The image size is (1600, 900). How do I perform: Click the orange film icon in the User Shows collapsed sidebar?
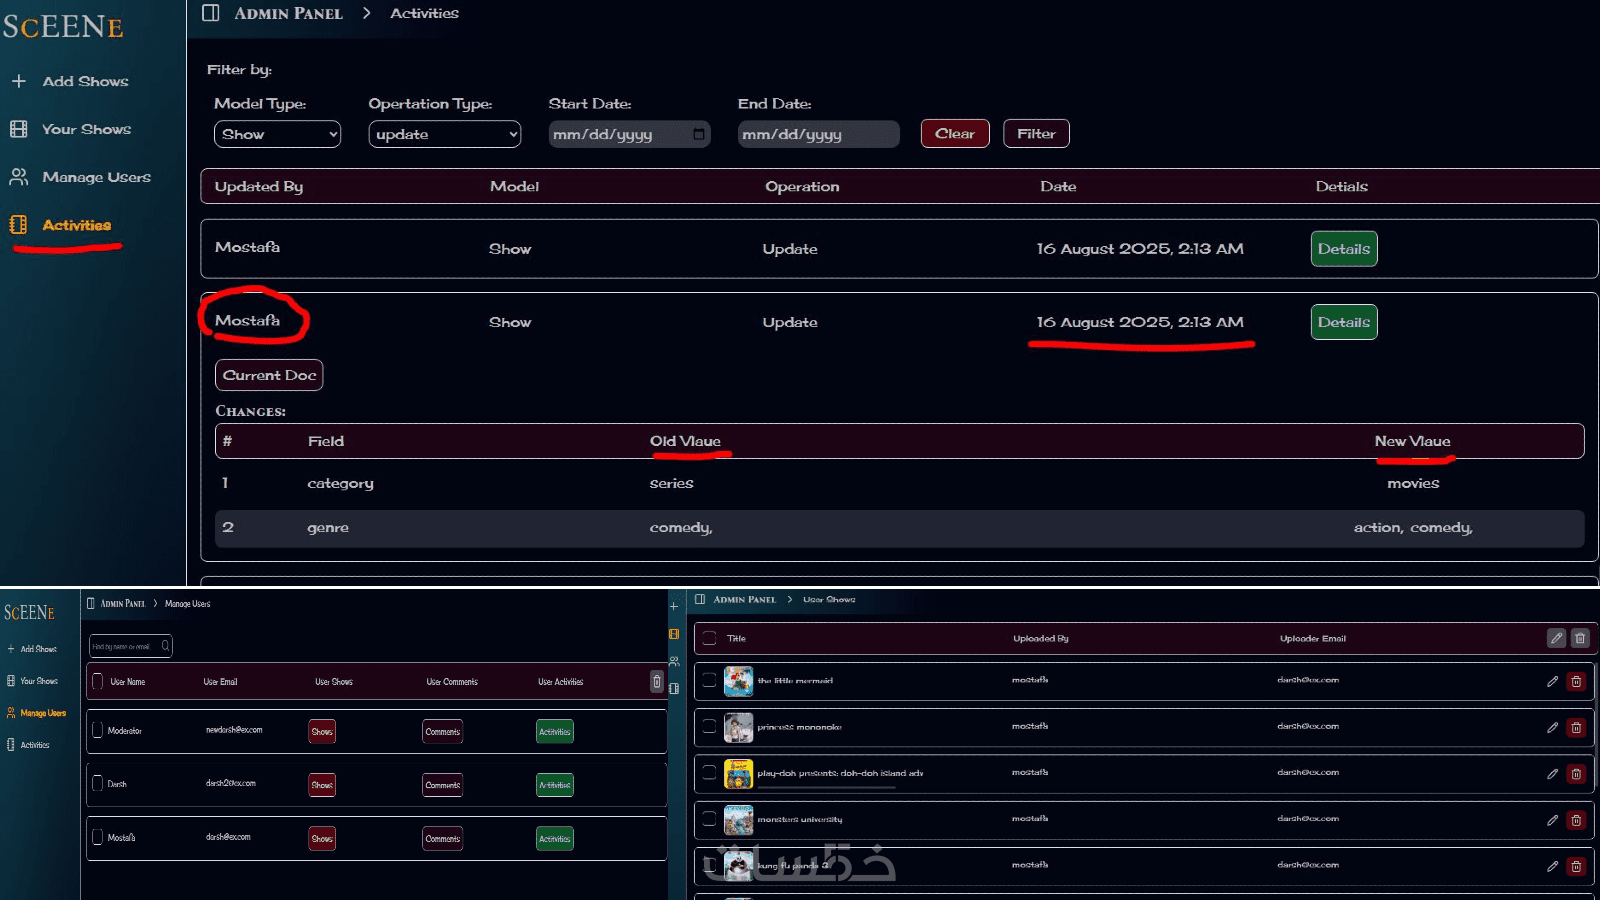[674, 634]
